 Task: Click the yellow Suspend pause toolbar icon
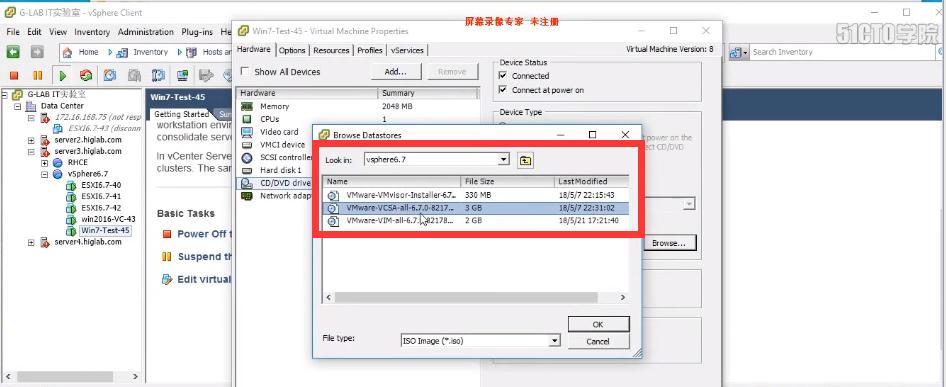(x=37, y=75)
